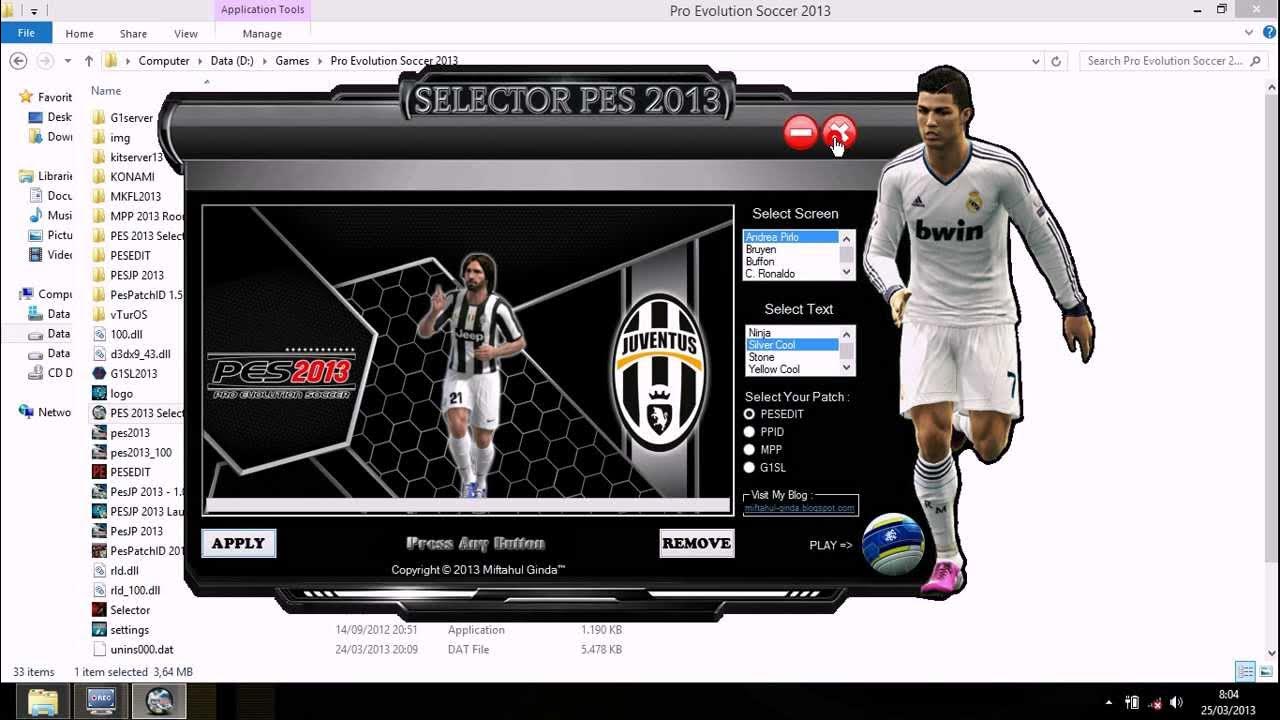Click the Up one level arrow in Explorer
The height and width of the screenshot is (720, 1280).
(89, 61)
